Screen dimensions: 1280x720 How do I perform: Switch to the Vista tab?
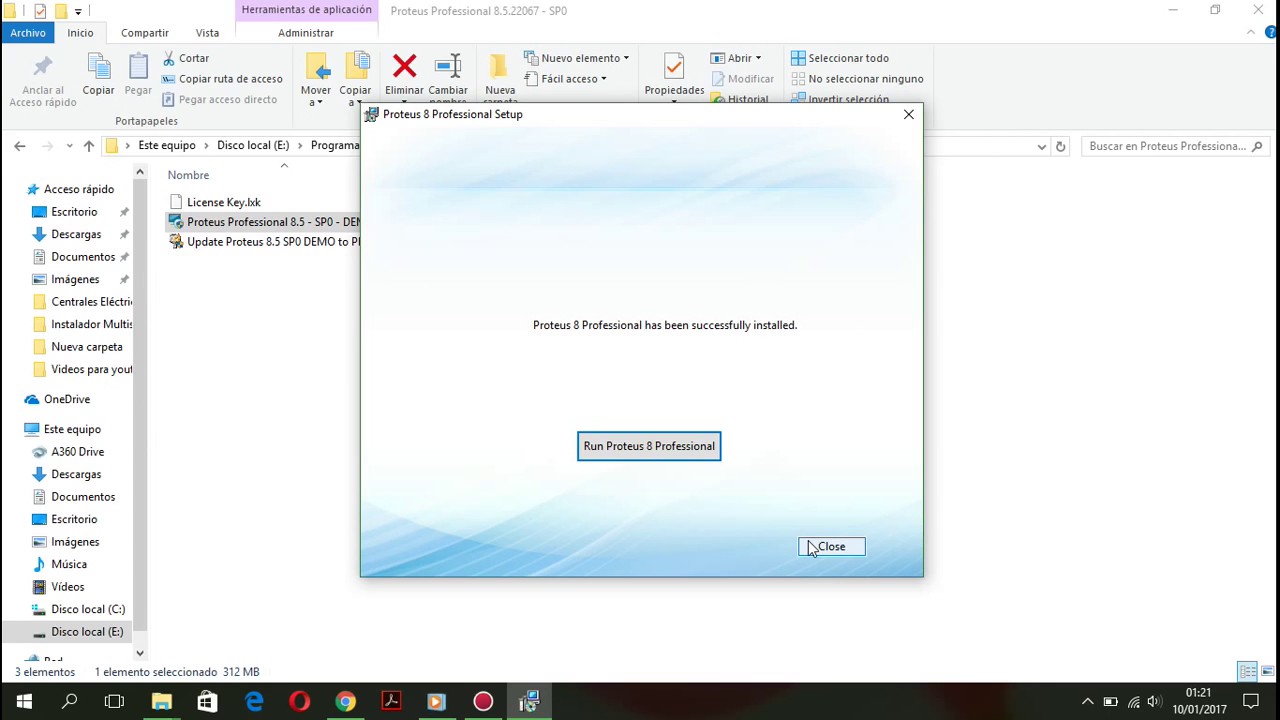(x=207, y=33)
